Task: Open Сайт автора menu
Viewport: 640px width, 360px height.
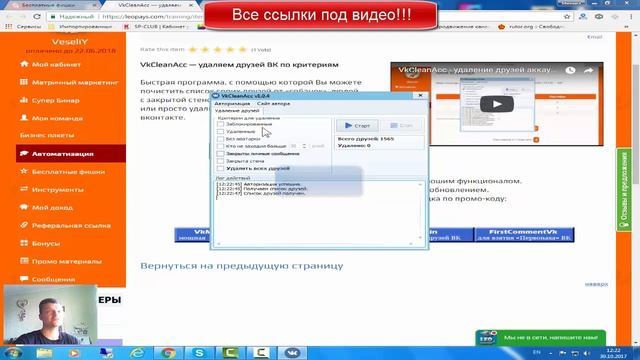Action: pyautogui.click(x=273, y=104)
